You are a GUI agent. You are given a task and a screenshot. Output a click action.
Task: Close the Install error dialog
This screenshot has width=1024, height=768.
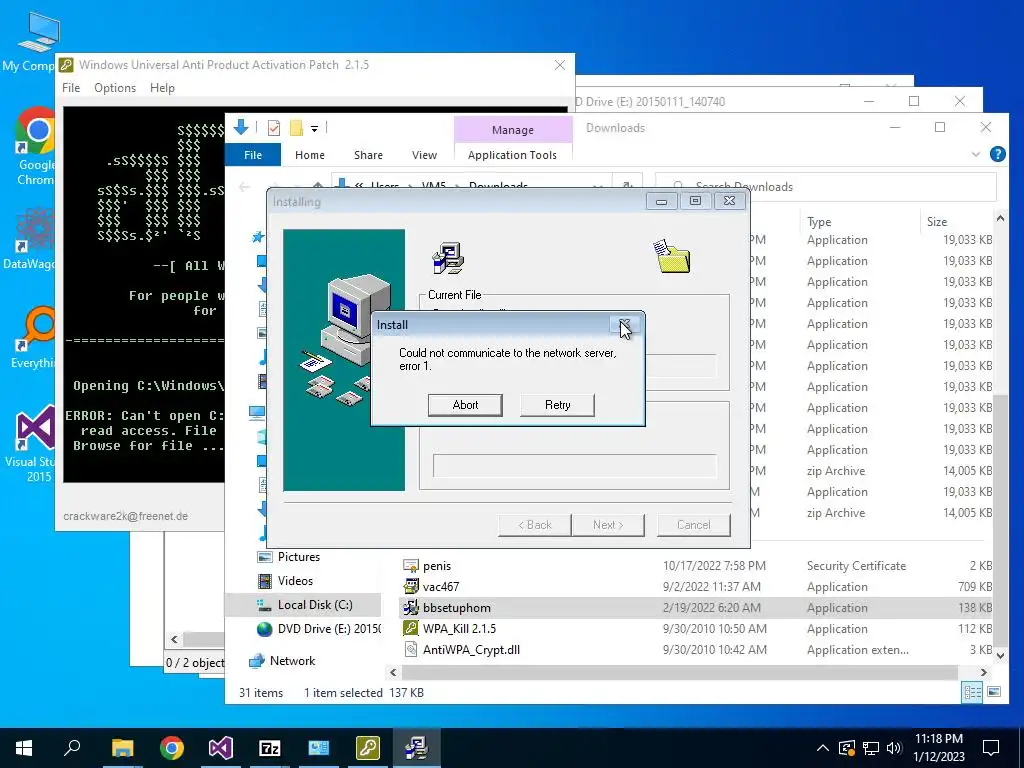coord(625,325)
